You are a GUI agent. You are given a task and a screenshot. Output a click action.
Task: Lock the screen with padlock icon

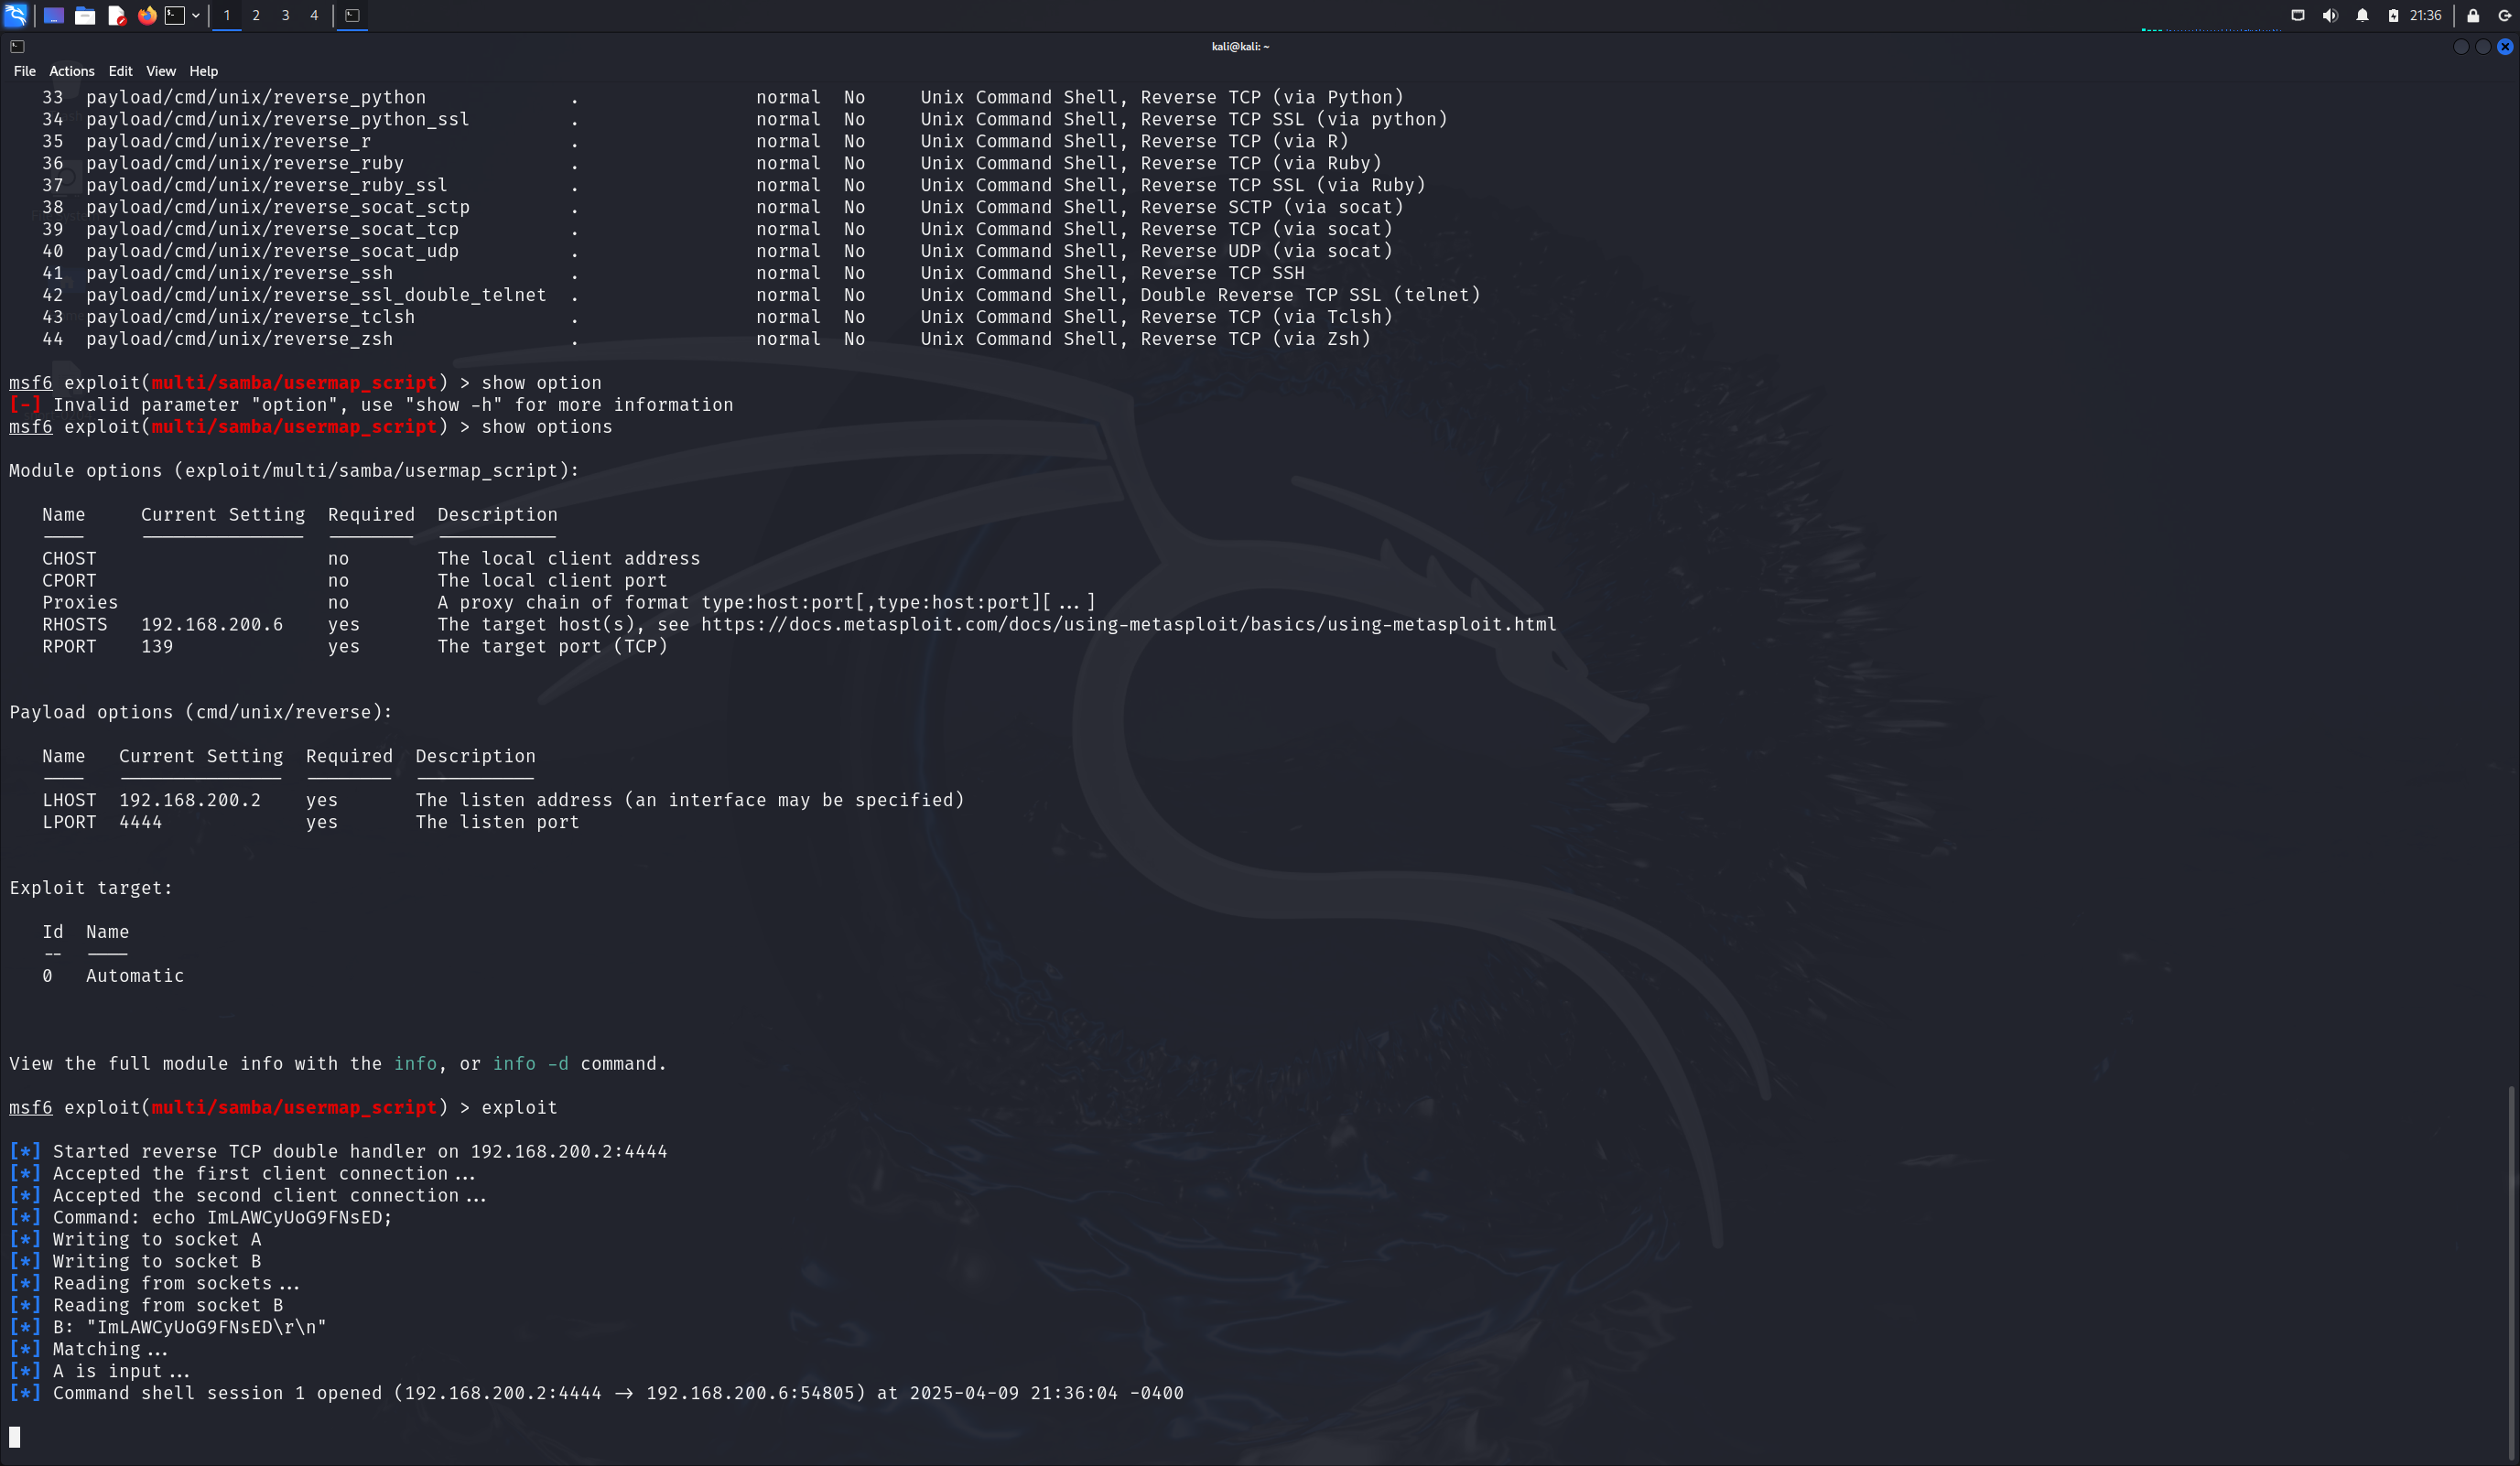pyautogui.click(x=2473, y=15)
